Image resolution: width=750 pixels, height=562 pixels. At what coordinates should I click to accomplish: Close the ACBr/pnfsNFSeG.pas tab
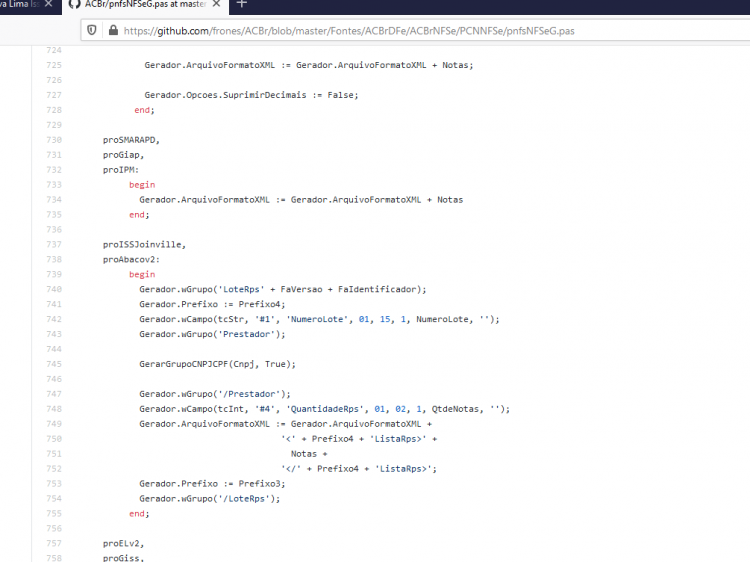[216, 4]
